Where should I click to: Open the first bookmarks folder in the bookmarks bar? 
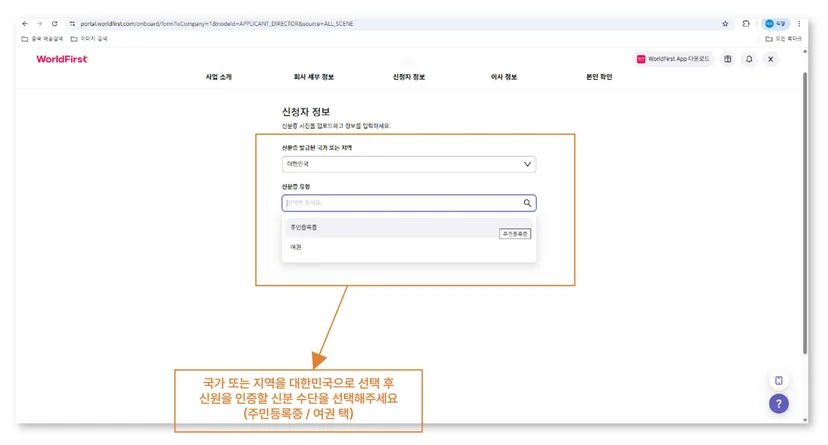(x=42, y=39)
